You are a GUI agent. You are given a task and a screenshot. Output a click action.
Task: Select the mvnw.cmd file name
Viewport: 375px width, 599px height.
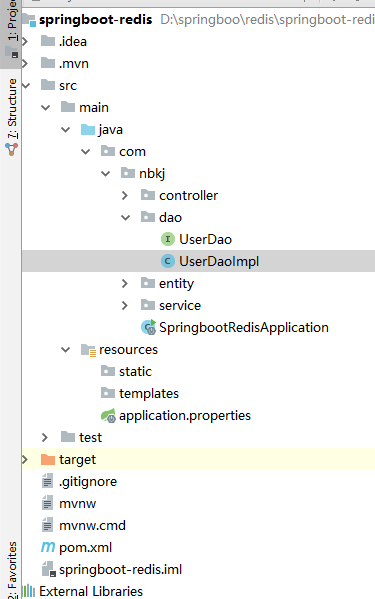[92, 525]
